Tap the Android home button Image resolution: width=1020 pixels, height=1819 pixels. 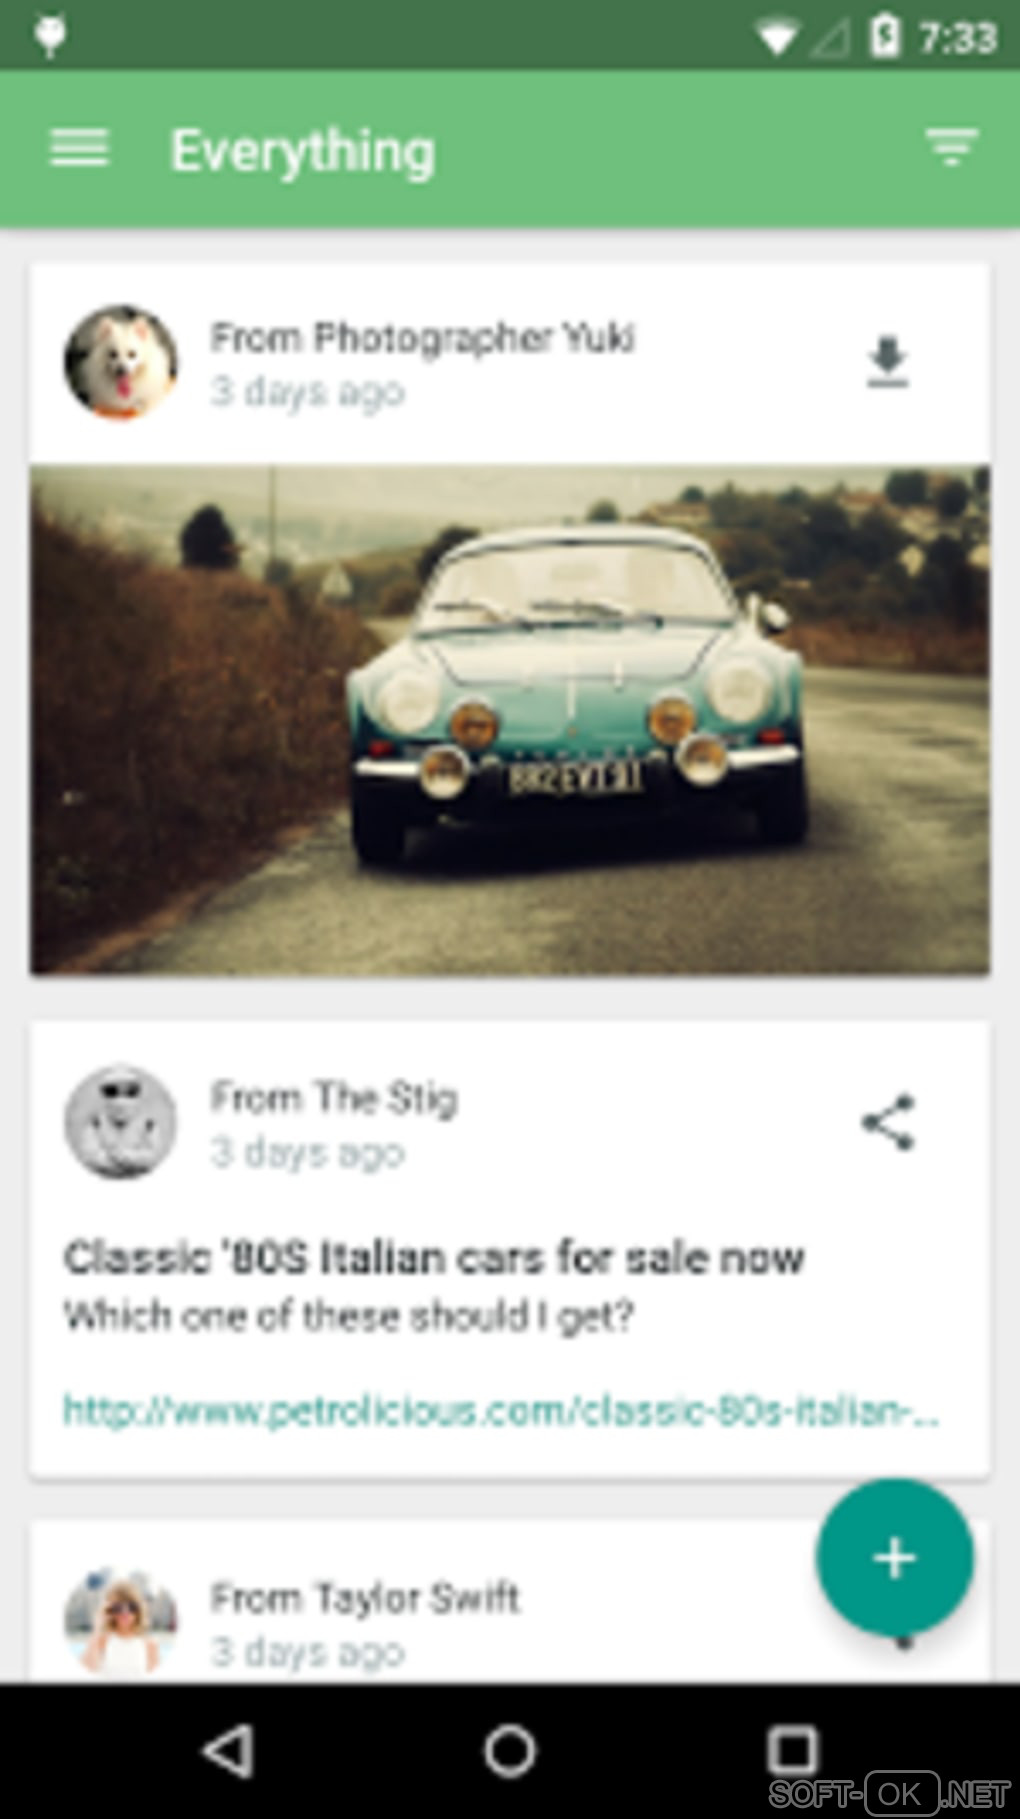point(510,1751)
